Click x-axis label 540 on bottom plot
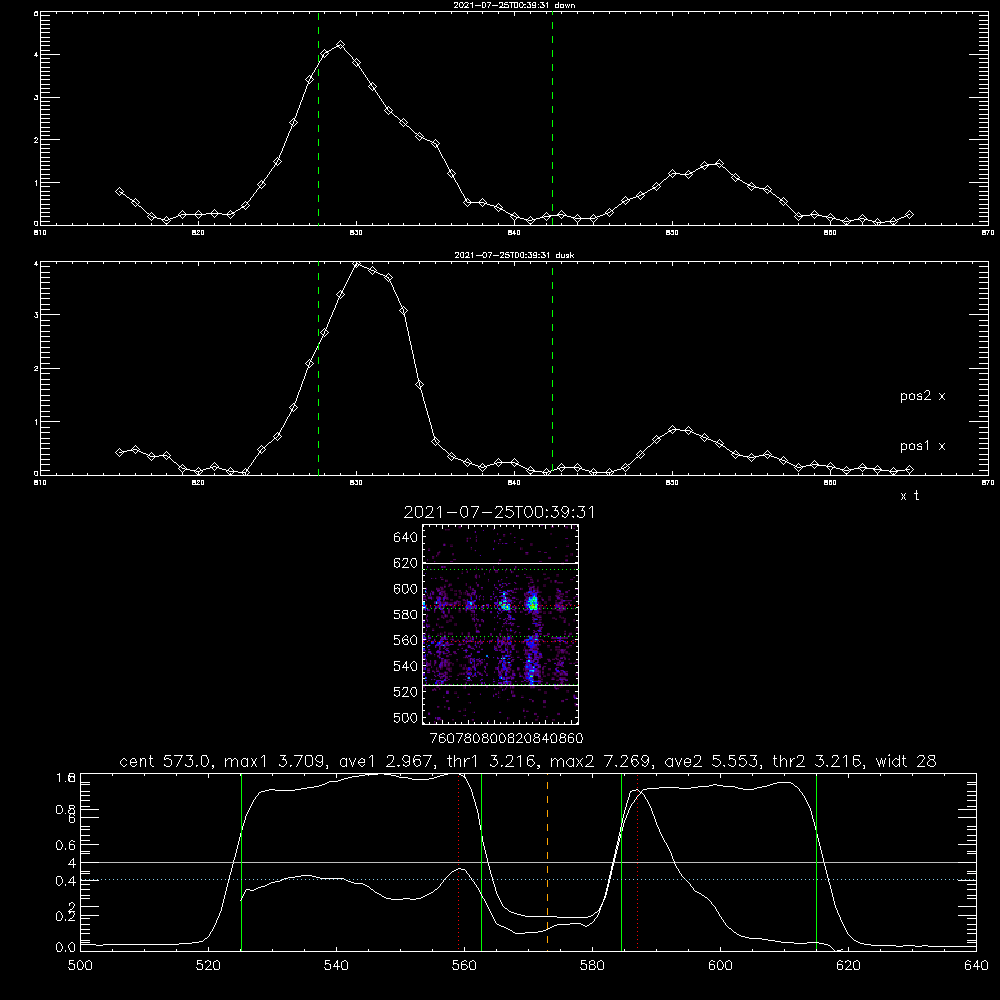This screenshot has width=1000, height=1000. pos(336,966)
